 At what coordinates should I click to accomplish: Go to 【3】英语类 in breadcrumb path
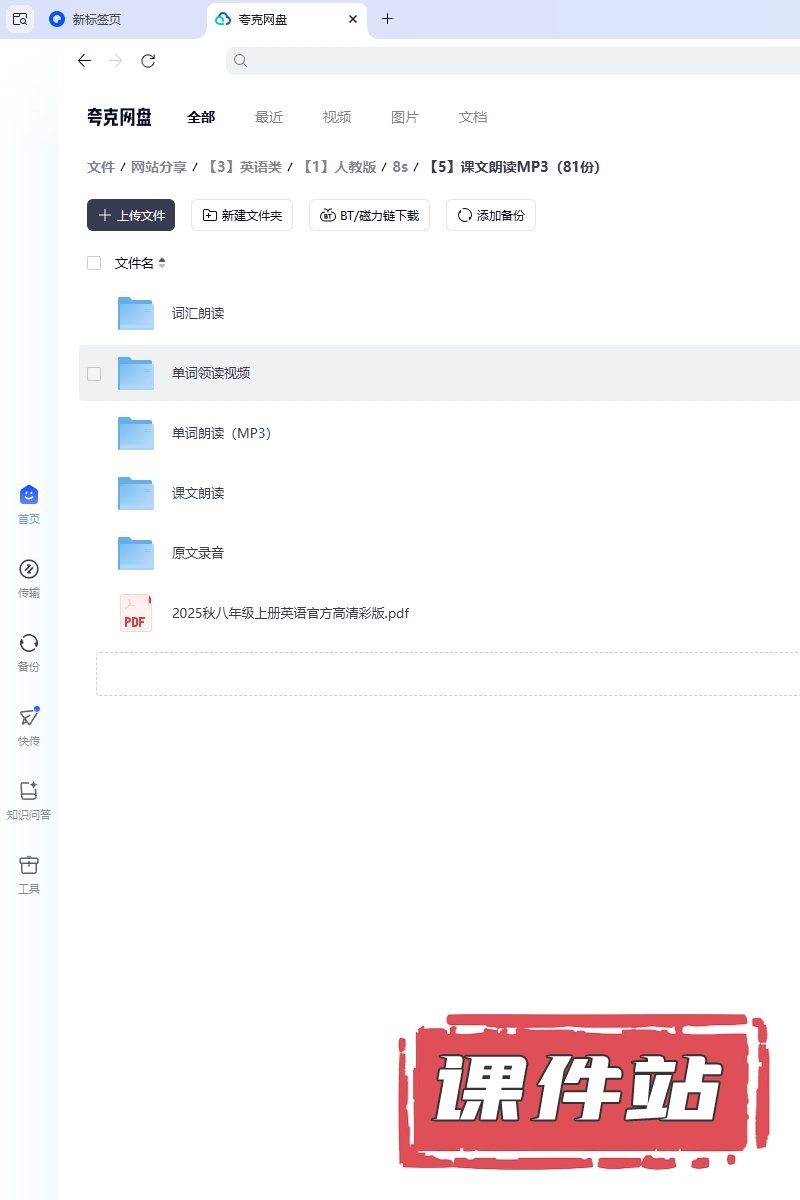click(x=243, y=167)
